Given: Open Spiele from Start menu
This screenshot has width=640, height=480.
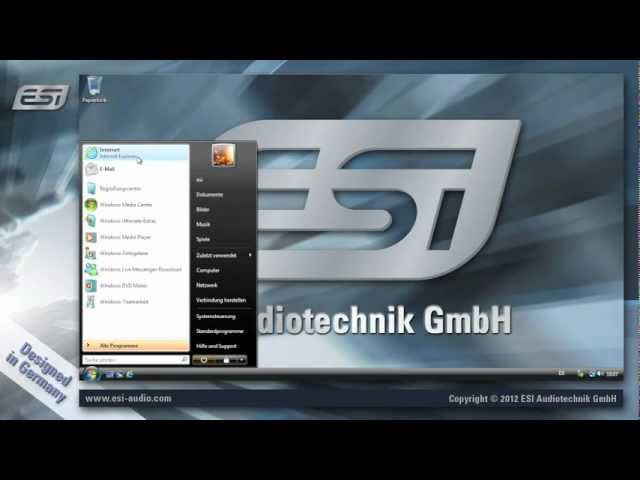Looking at the screenshot, I should [x=203, y=239].
